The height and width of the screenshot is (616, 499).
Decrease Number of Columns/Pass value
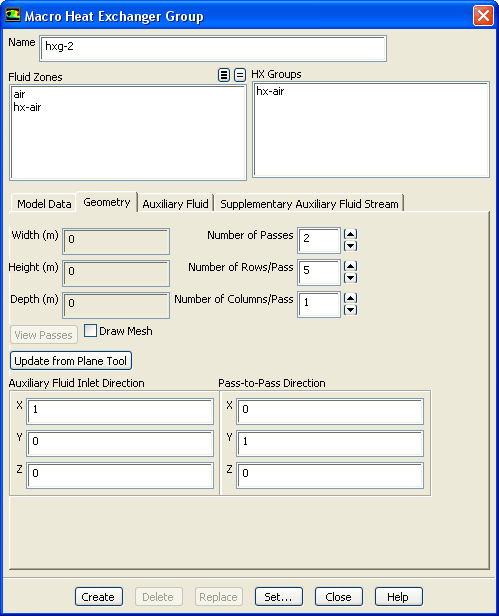350,310
